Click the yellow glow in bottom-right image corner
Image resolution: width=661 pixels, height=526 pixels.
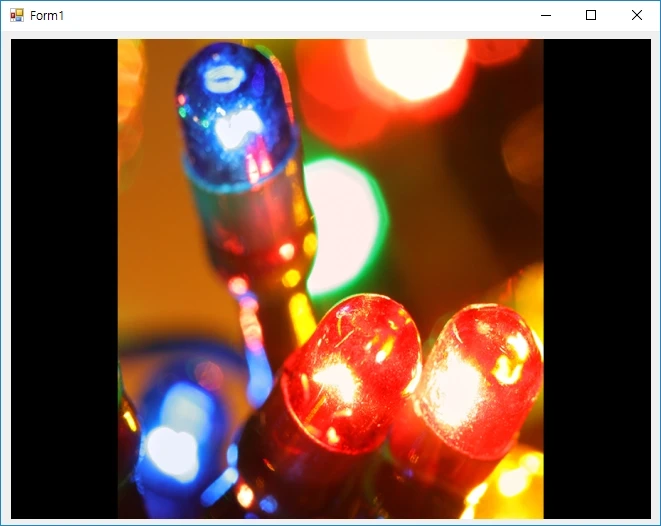click(x=515, y=485)
